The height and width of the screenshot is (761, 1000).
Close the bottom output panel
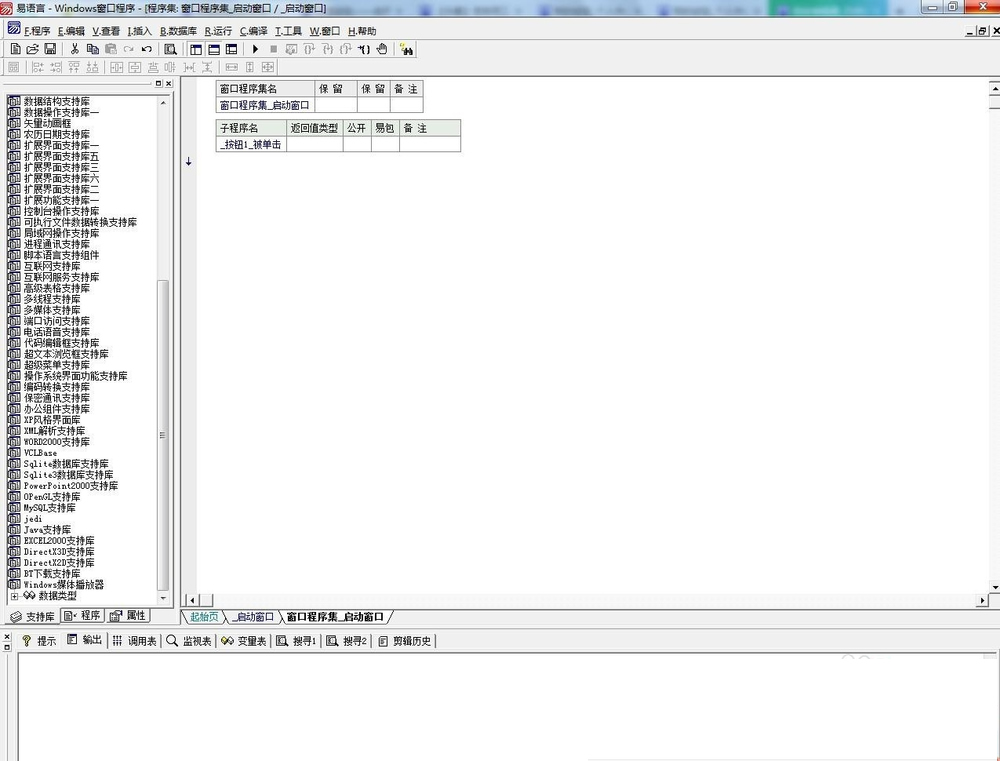click(x=7, y=637)
